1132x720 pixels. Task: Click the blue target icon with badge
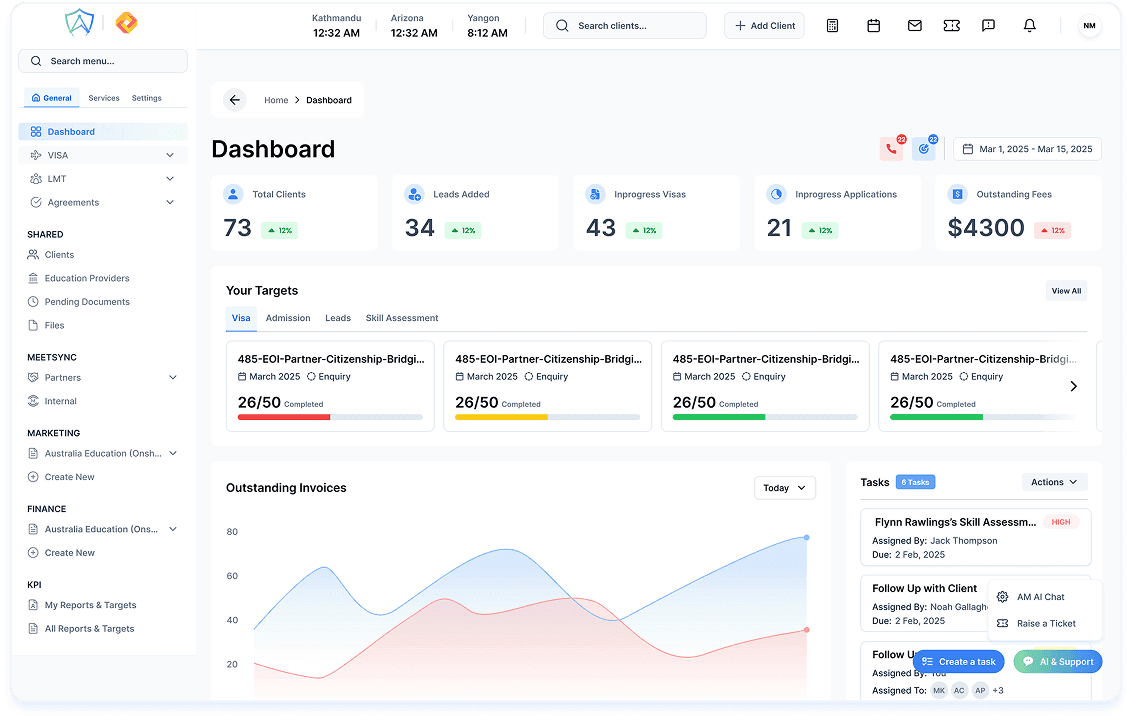click(x=923, y=149)
